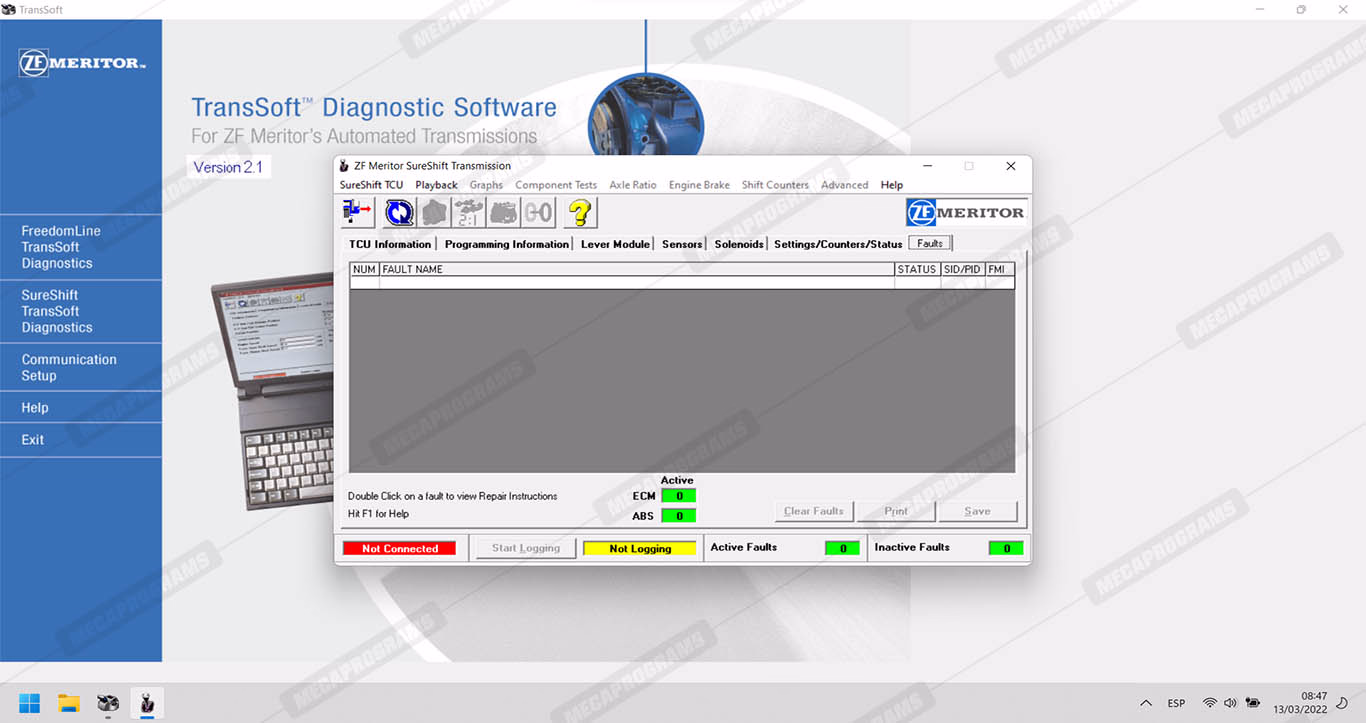1366x723 pixels.
Task: Open the Playback menu
Action: [436, 185]
